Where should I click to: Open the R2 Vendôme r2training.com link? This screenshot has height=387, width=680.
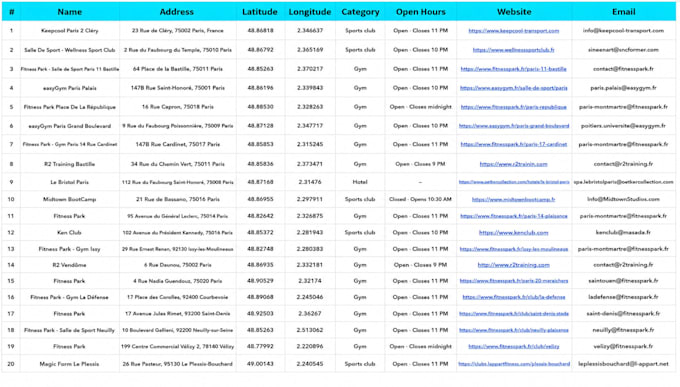[513, 265]
